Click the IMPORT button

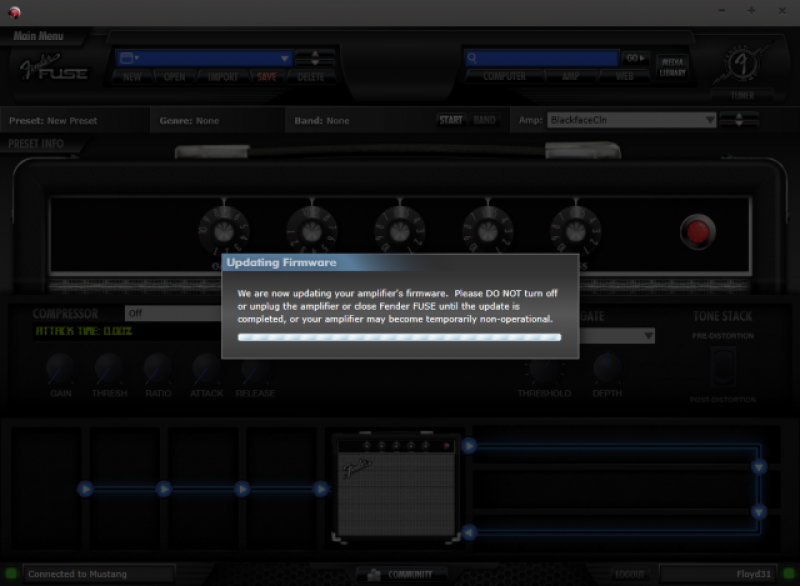click(x=222, y=77)
